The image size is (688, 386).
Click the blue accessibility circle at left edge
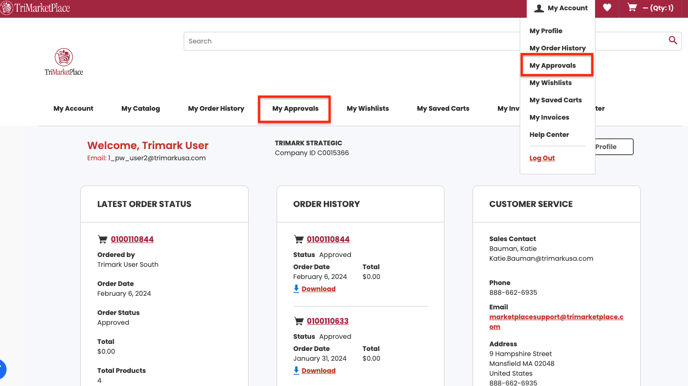tap(2, 369)
